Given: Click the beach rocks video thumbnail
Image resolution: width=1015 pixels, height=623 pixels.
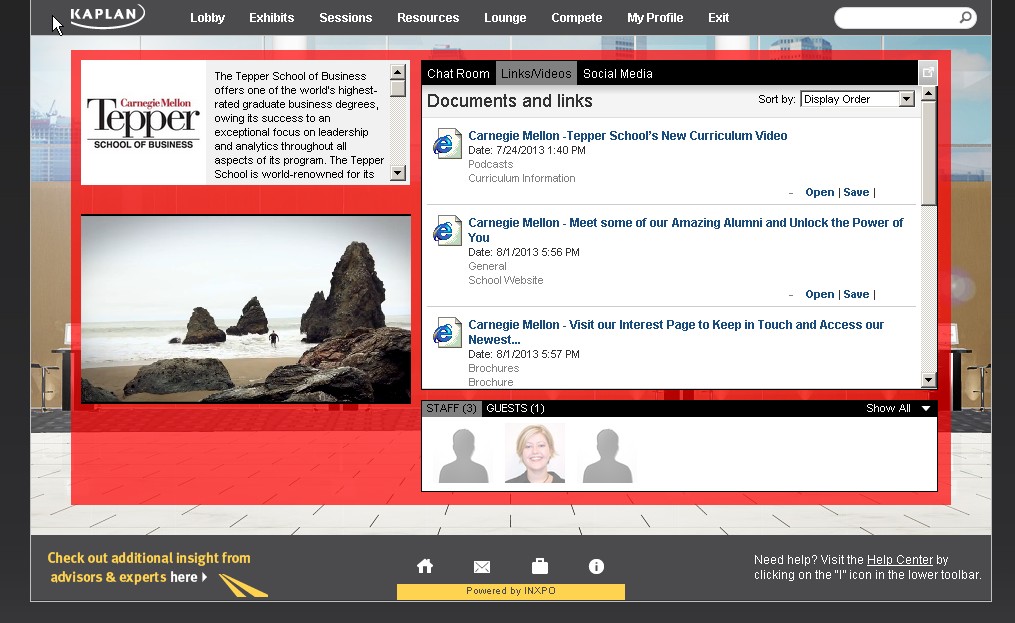Looking at the screenshot, I should pos(246,309).
